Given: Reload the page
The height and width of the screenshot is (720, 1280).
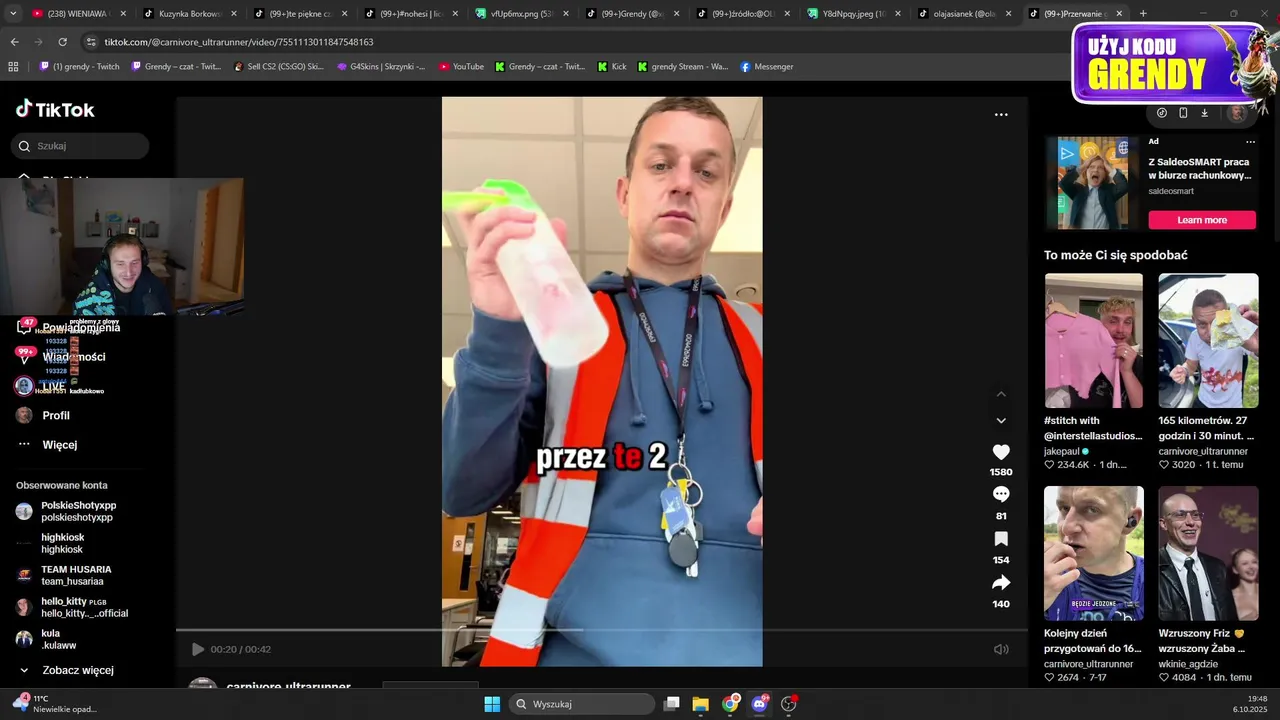Looking at the screenshot, I should [x=62, y=42].
